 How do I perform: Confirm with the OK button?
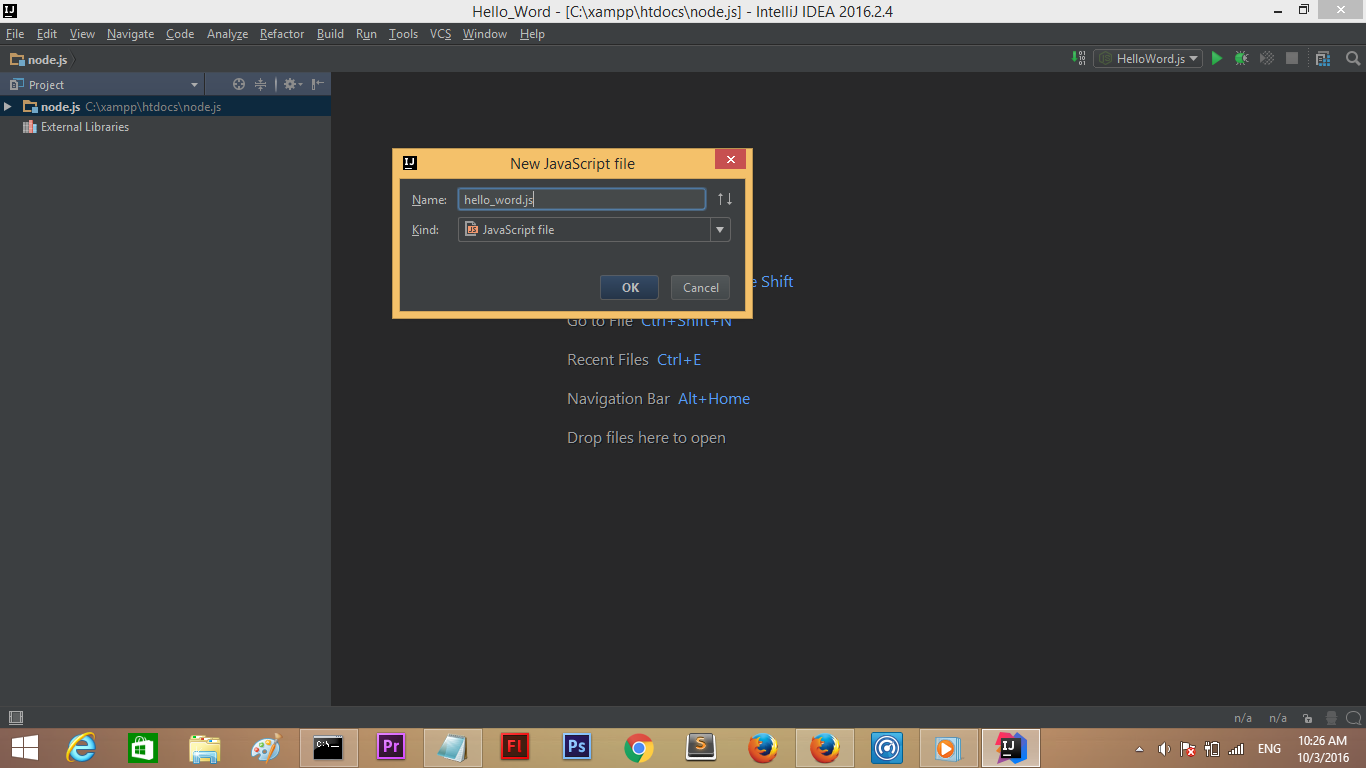(x=629, y=287)
